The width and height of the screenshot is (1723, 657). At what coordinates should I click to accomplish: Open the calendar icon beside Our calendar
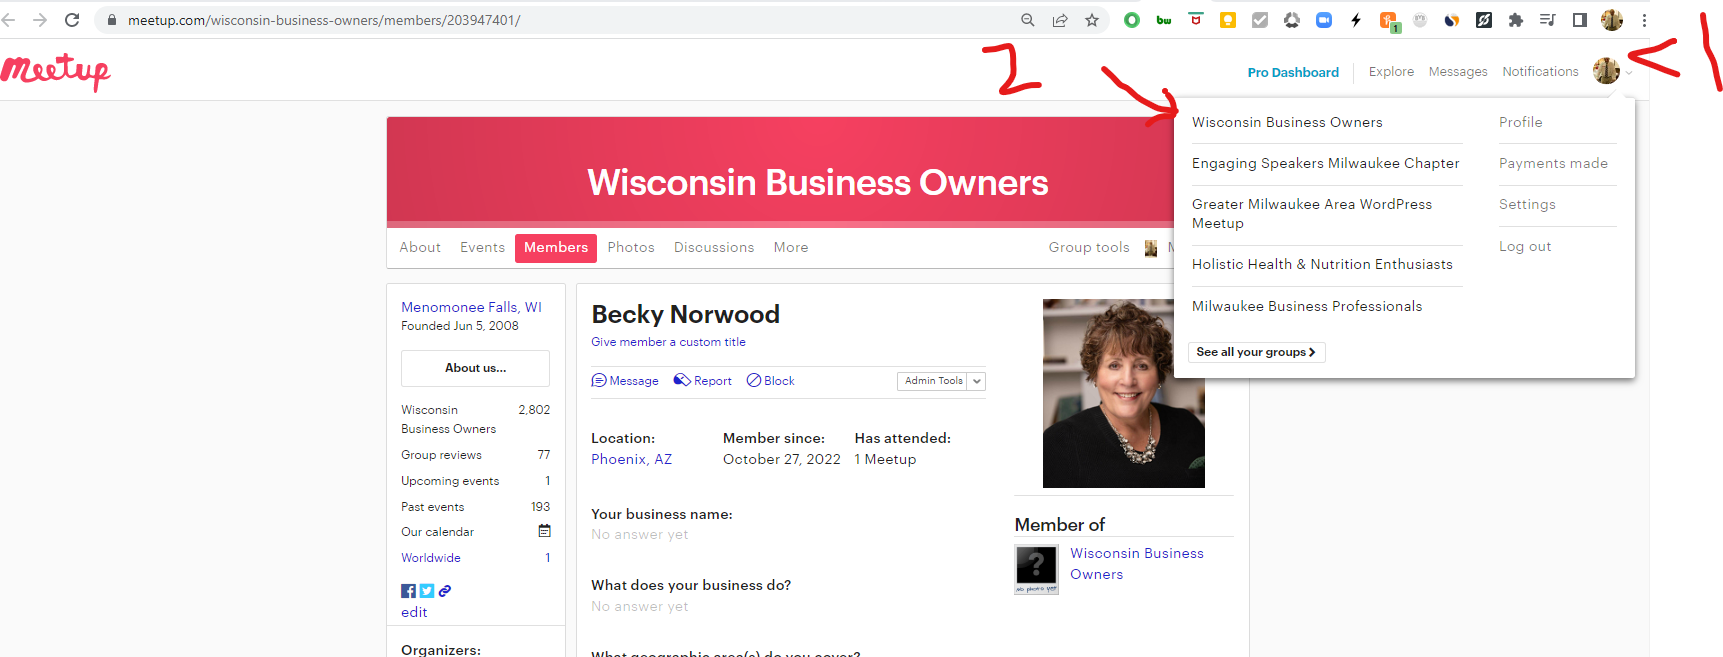point(545,531)
